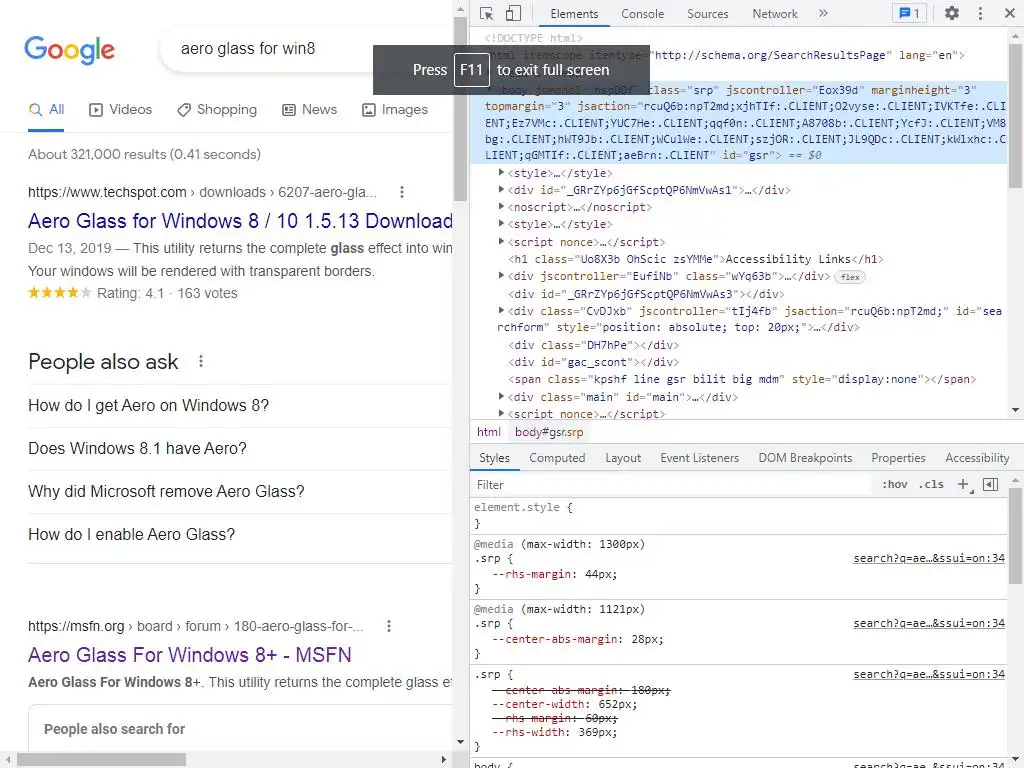Expand the noscript node

pos(501,206)
